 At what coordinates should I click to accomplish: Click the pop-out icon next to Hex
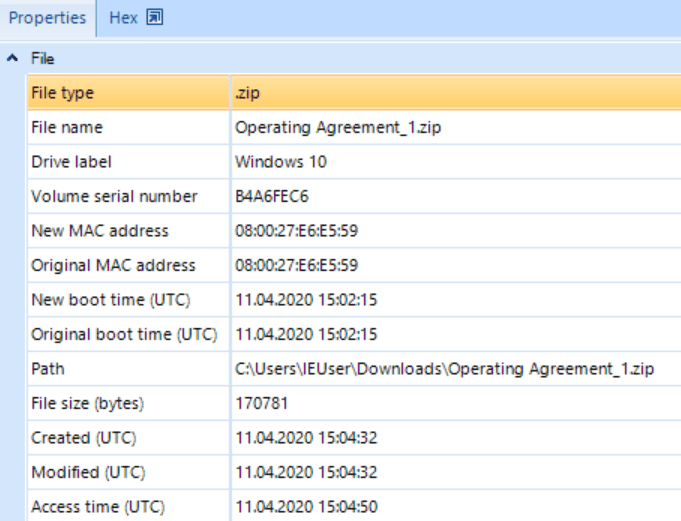154,18
